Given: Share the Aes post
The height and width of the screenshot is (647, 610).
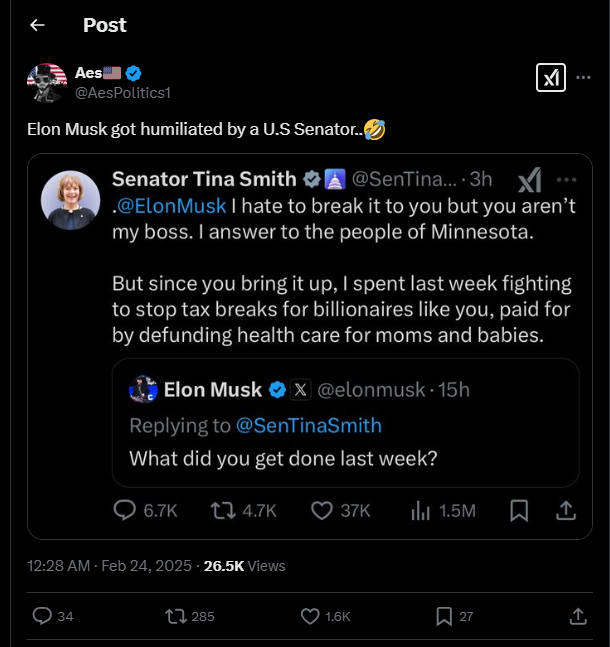Looking at the screenshot, I should click(x=577, y=616).
